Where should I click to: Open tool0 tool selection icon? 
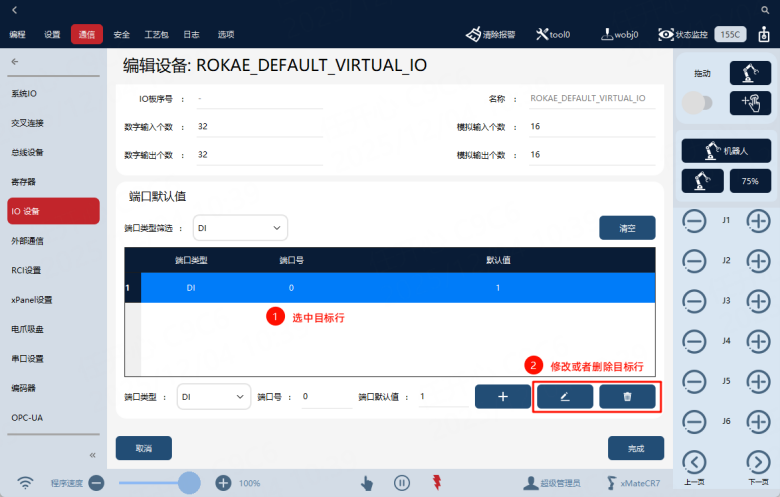coord(542,34)
